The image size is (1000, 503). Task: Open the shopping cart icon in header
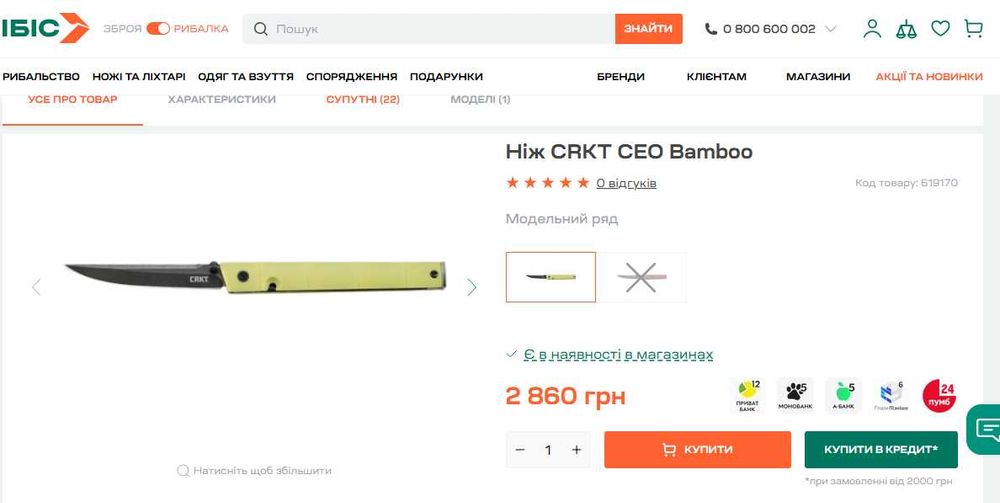pyautogui.click(x=973, y=29)
